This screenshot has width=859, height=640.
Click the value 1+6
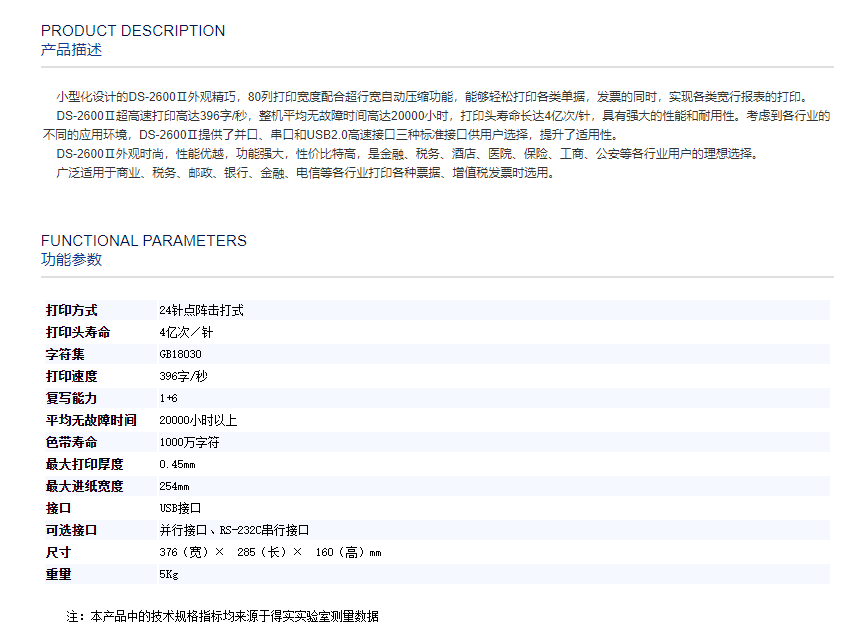click(x=168, y=398)
